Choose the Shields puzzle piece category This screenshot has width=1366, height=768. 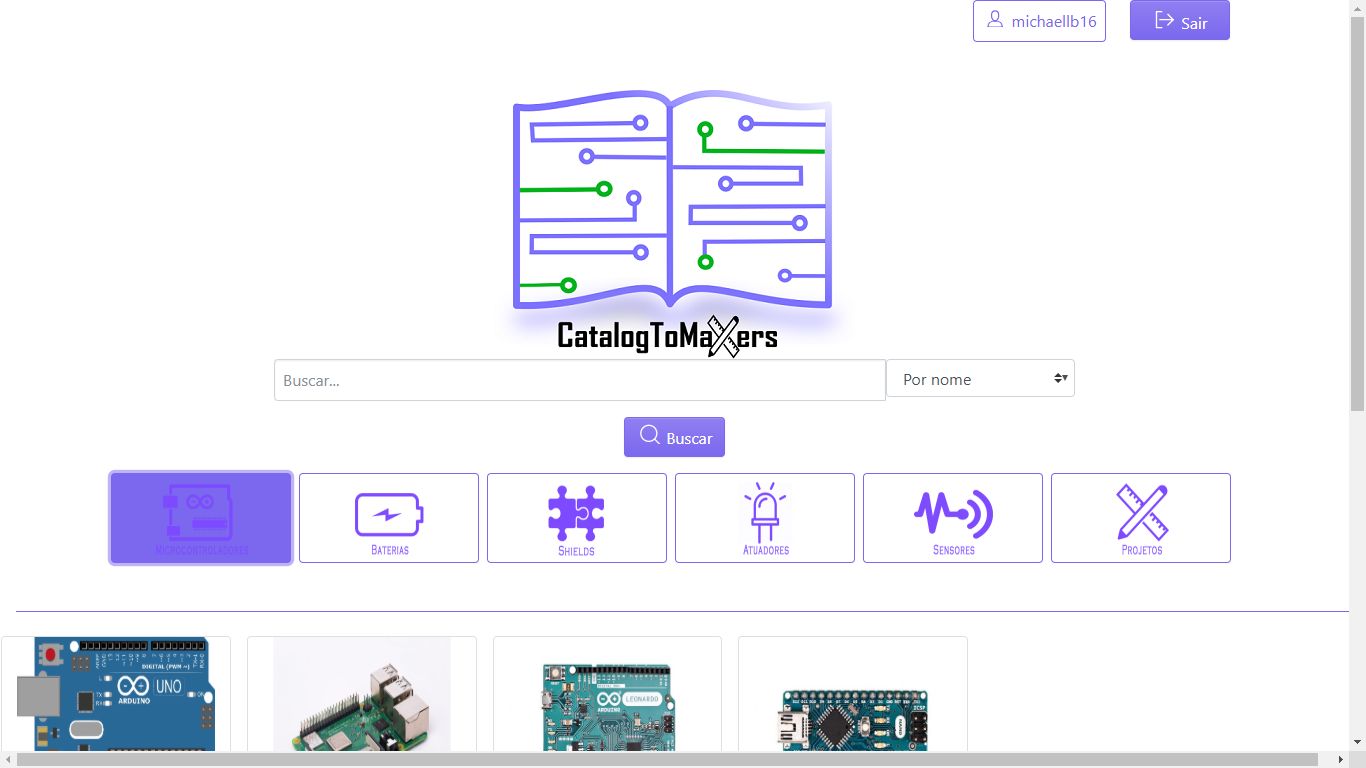(577, 517)
